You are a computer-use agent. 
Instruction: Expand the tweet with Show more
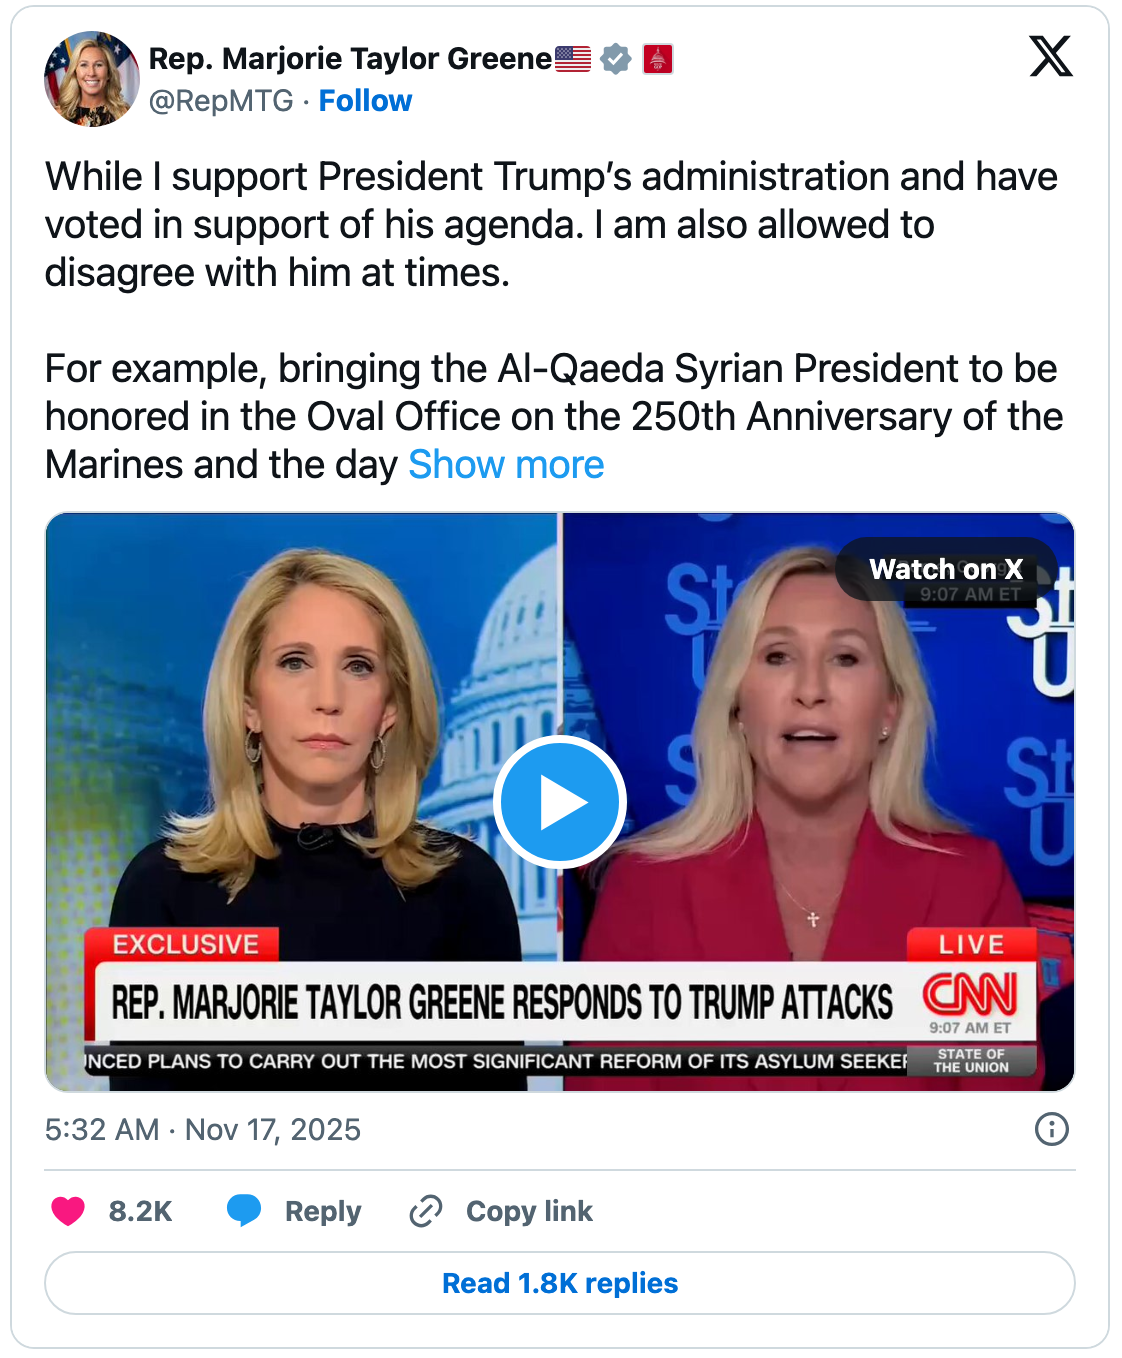tap(506, 465)
